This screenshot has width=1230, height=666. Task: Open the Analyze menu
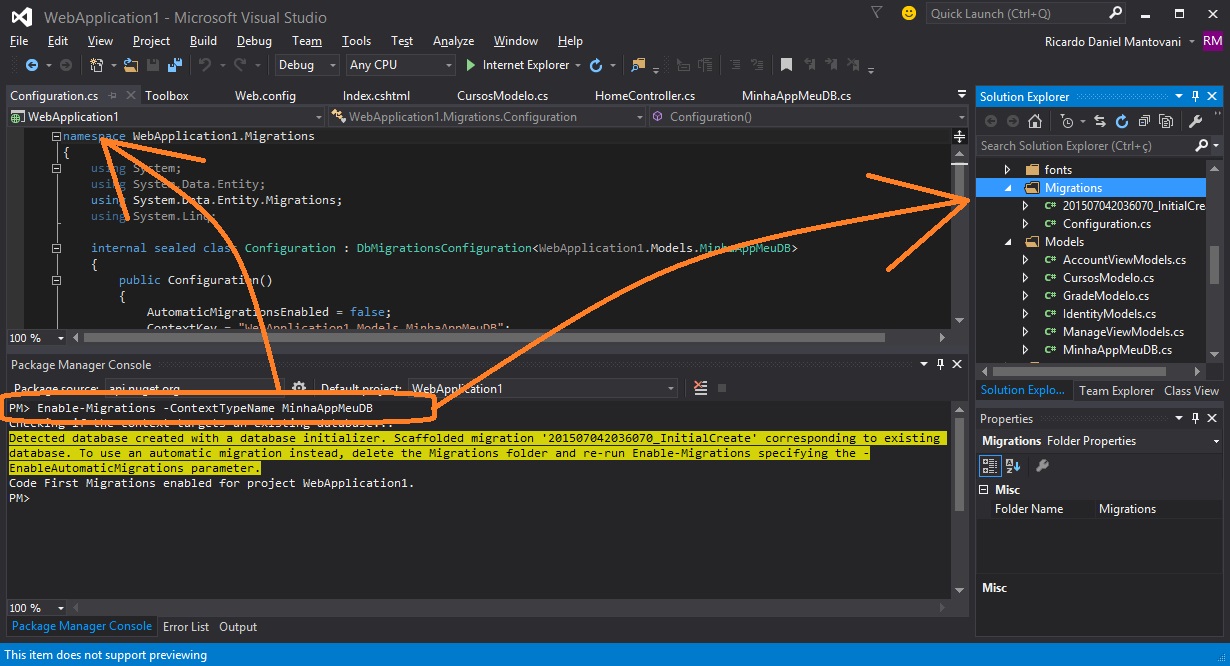(x=453, y=41)
